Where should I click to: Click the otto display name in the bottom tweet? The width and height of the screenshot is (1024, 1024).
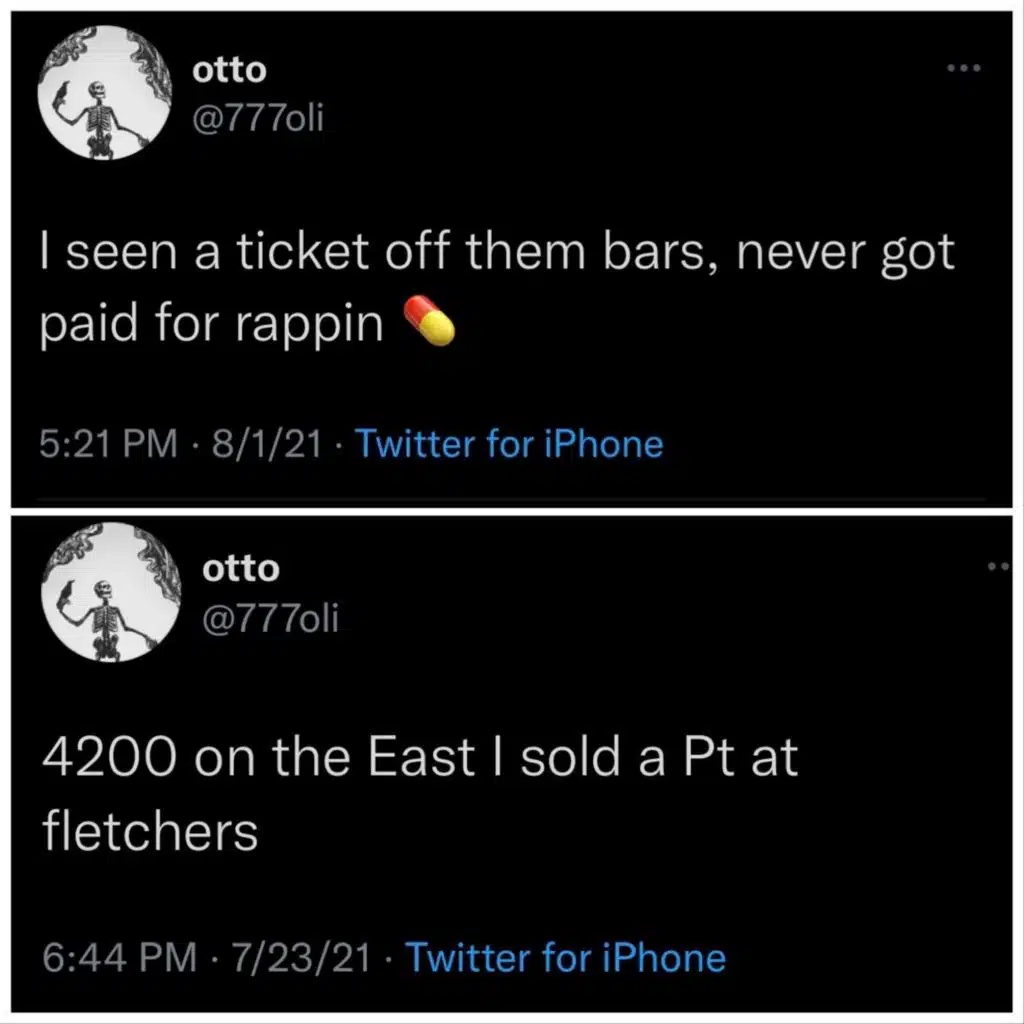point(241,569)
